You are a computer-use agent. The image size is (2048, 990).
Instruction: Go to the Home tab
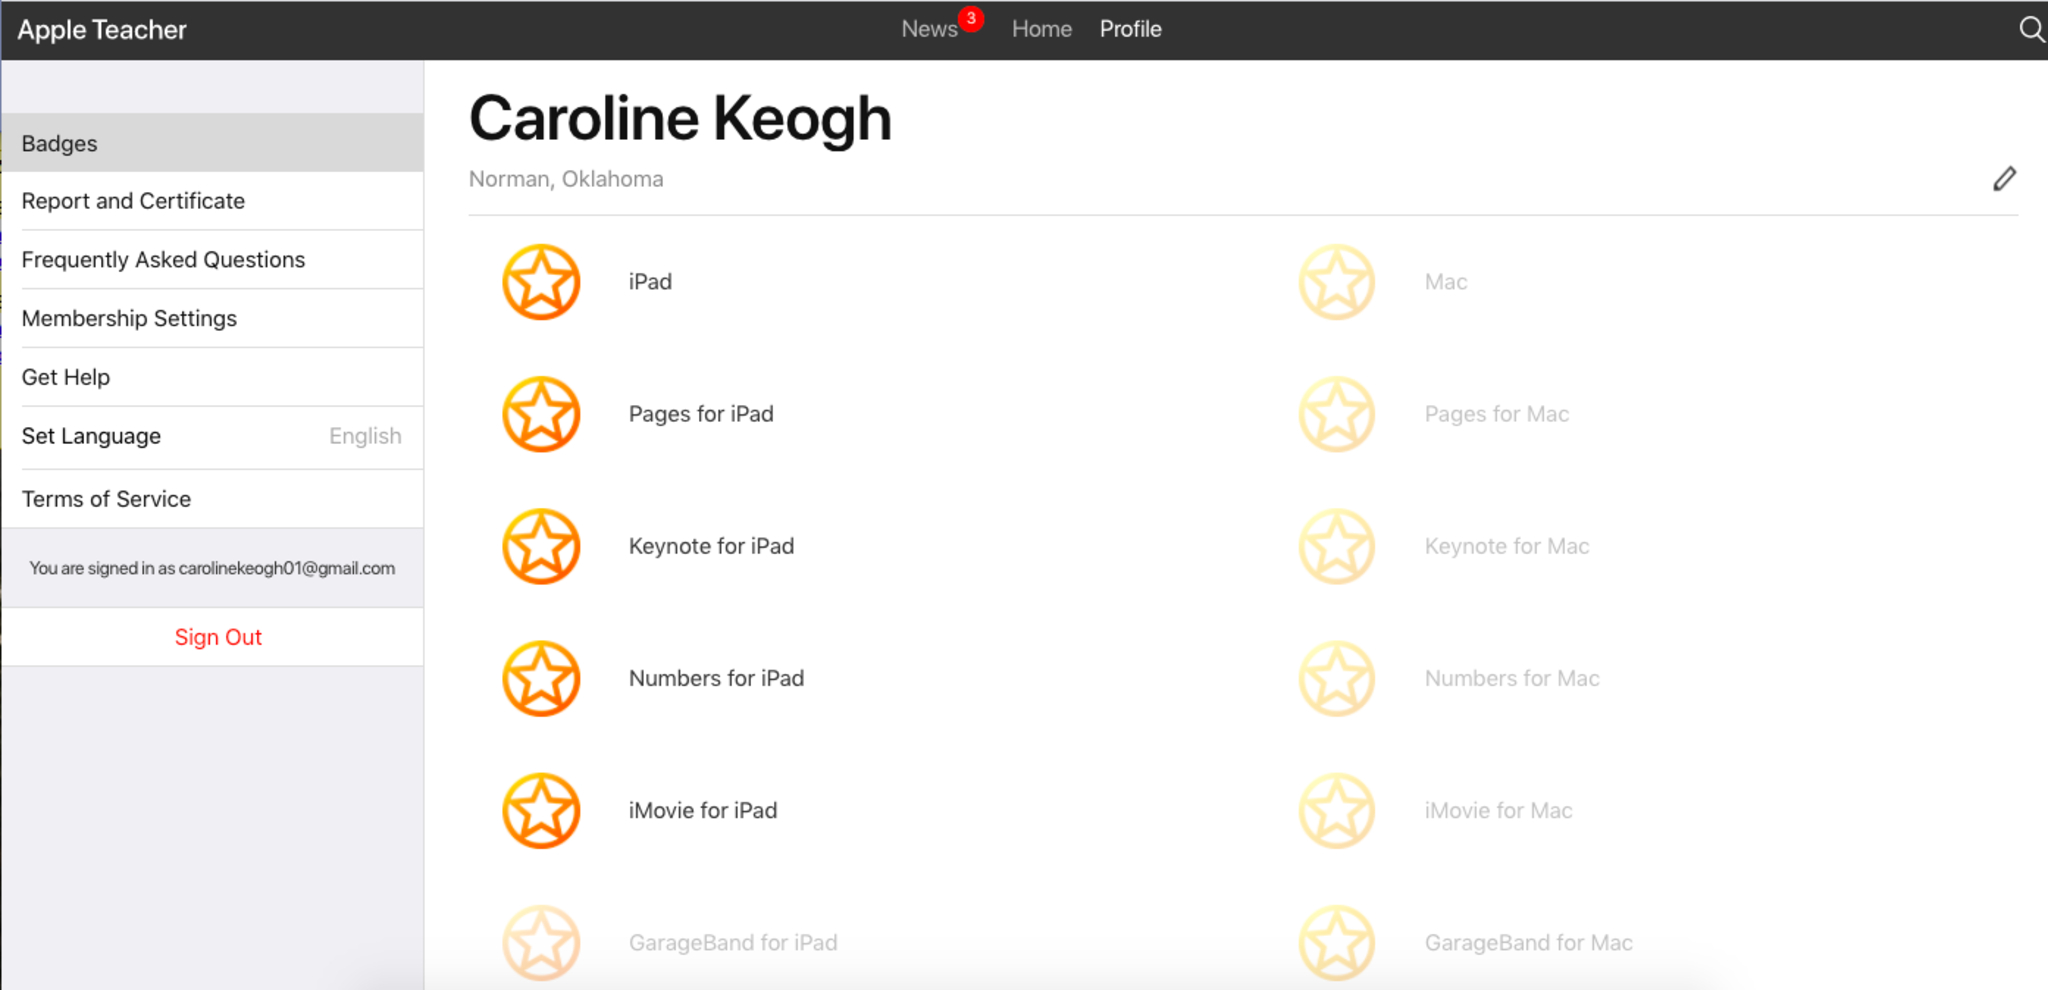tap(1041, 29)
